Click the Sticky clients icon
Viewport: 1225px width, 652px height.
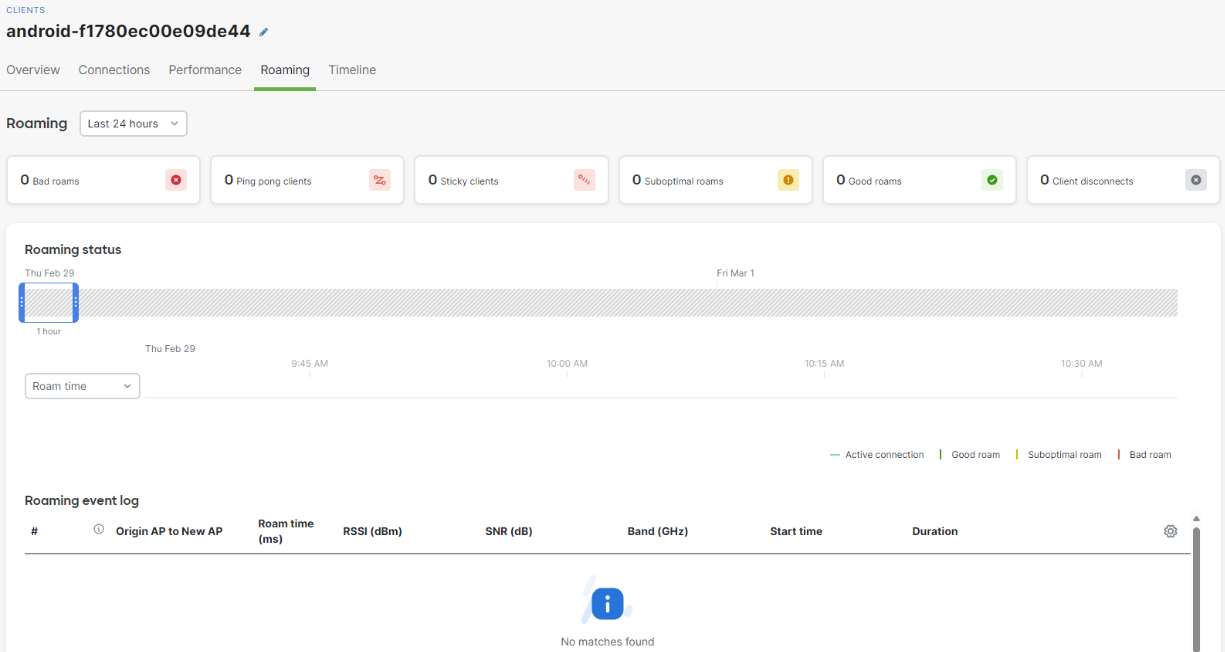click(x=583, y=180)
